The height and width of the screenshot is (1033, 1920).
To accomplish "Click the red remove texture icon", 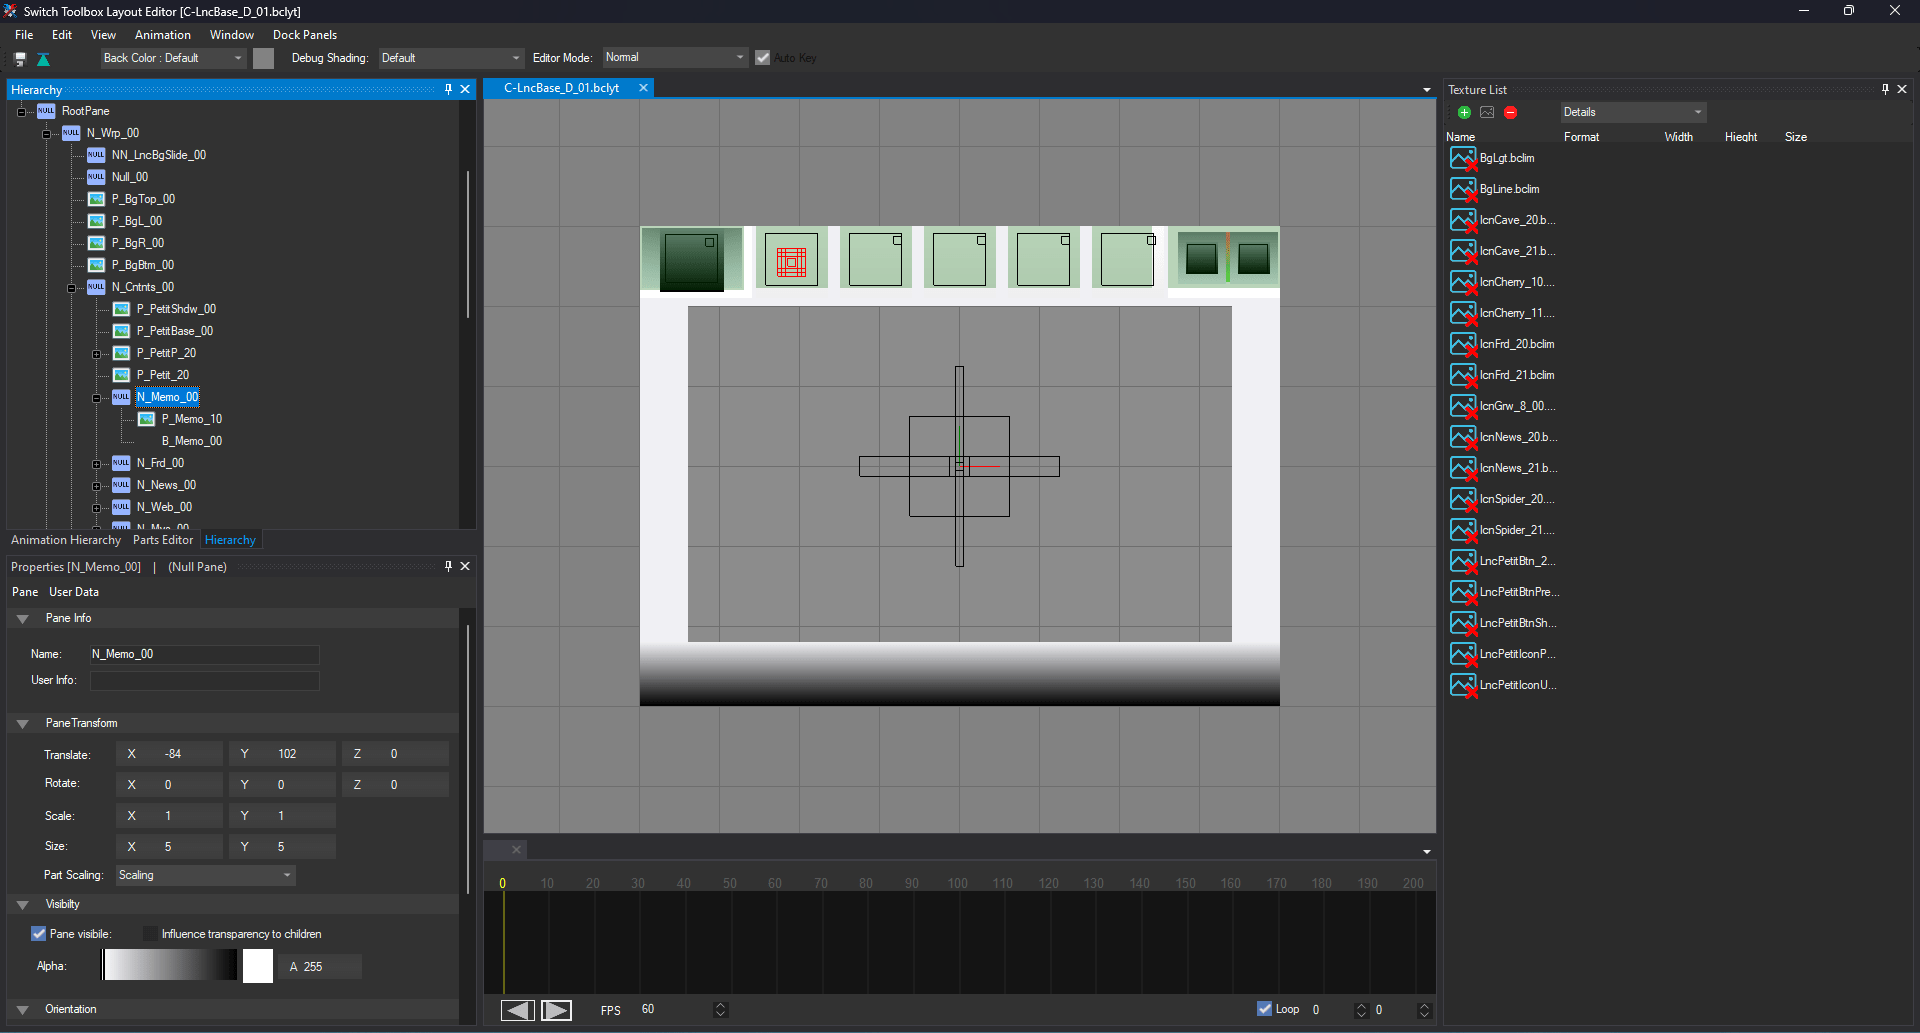I will pyautogui.click(x=1510, y=112).
